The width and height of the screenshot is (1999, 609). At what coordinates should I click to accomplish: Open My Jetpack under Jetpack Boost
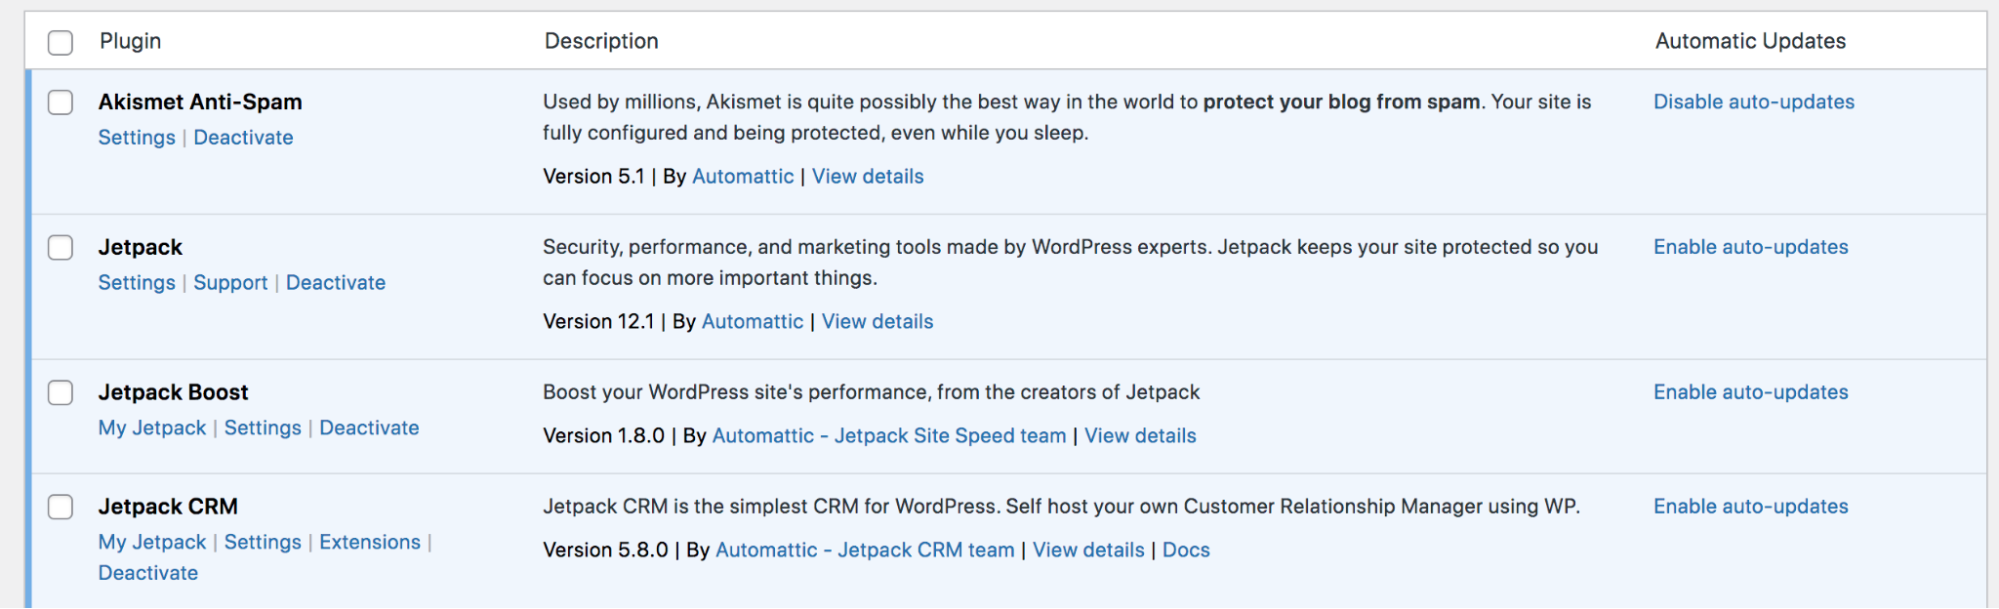pyautogui.click(x=152, y=428)
